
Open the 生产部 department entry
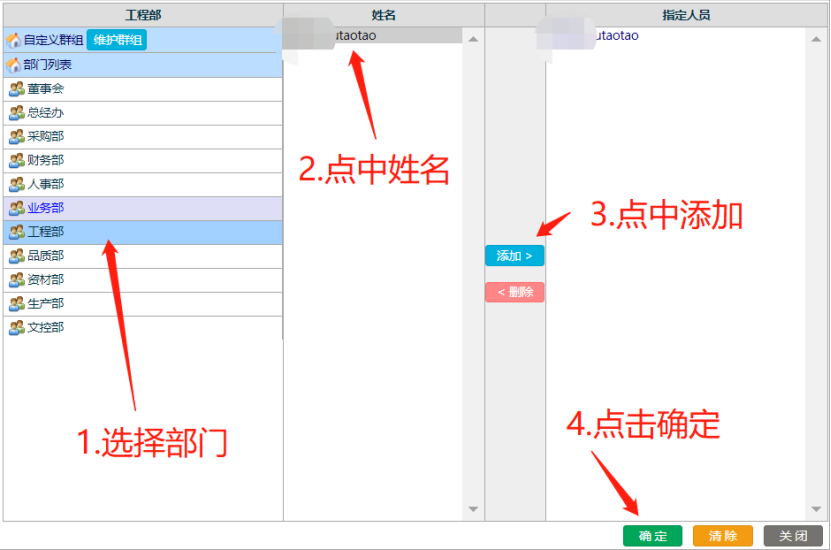tap(46, 304)
